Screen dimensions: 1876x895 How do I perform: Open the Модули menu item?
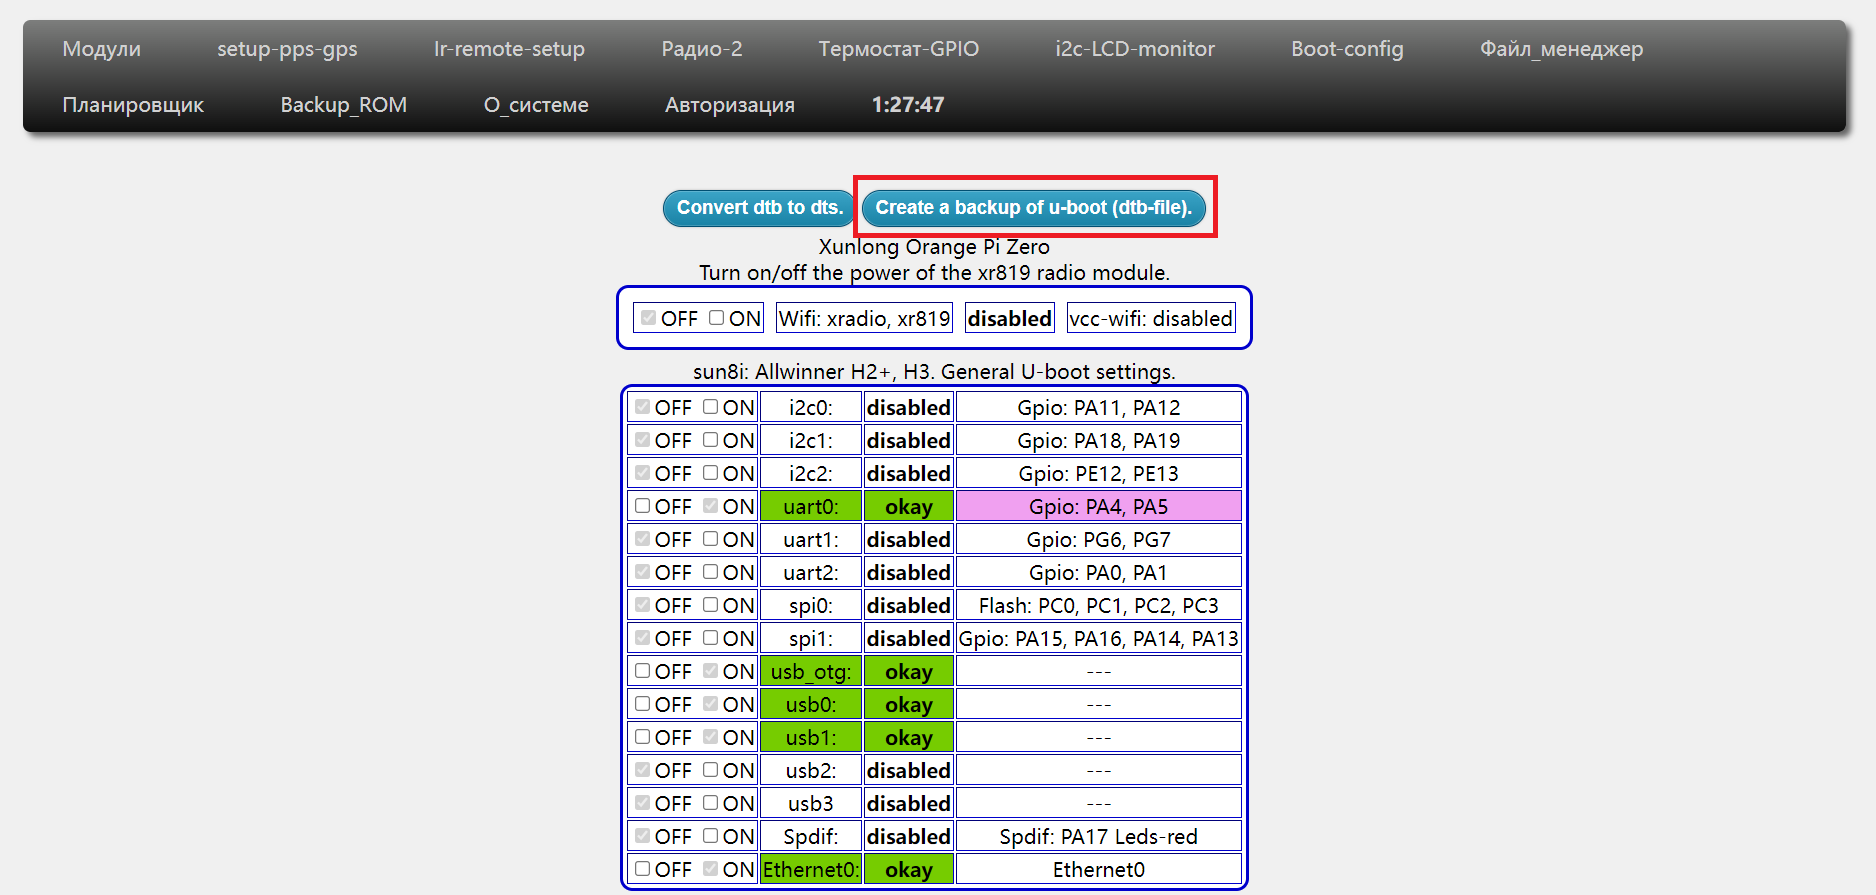101,49
